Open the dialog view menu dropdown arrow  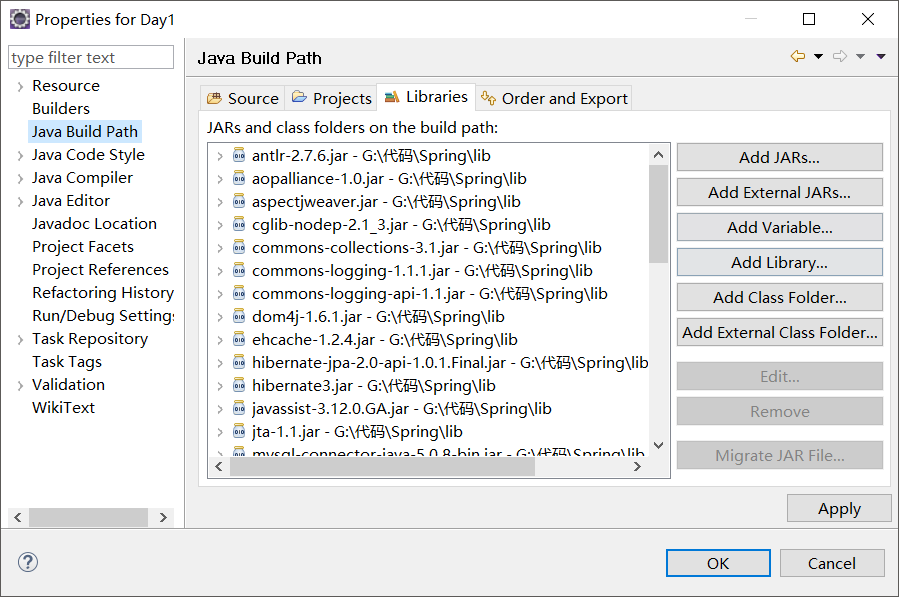pos(881,57)
